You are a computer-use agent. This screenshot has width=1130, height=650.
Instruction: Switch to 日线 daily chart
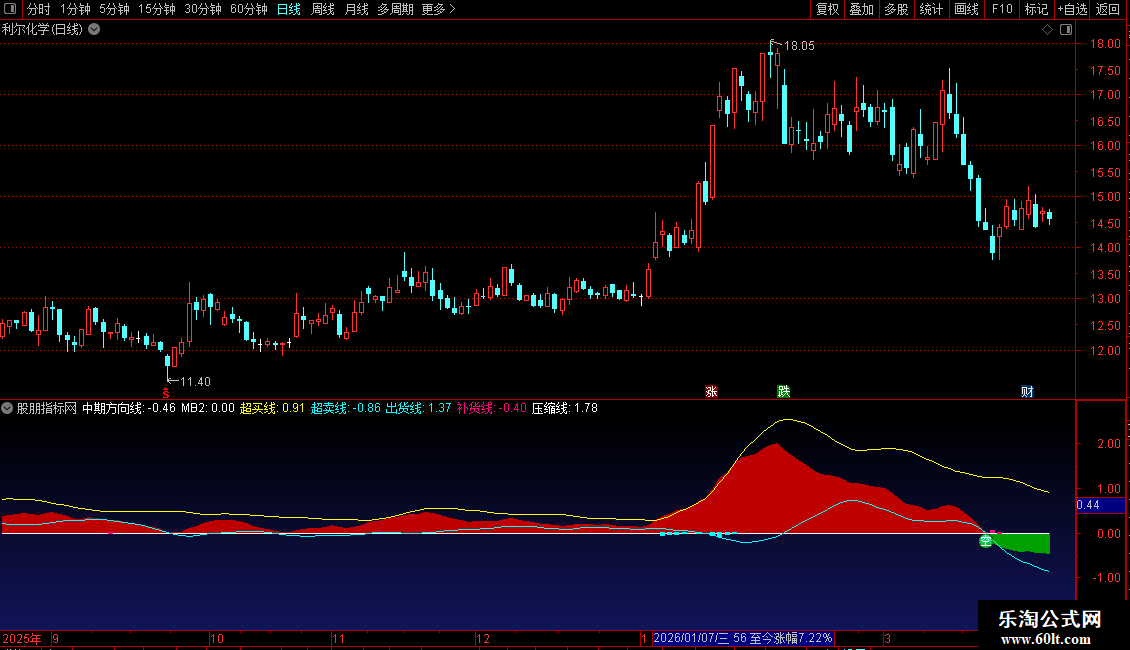coord(288,9)
